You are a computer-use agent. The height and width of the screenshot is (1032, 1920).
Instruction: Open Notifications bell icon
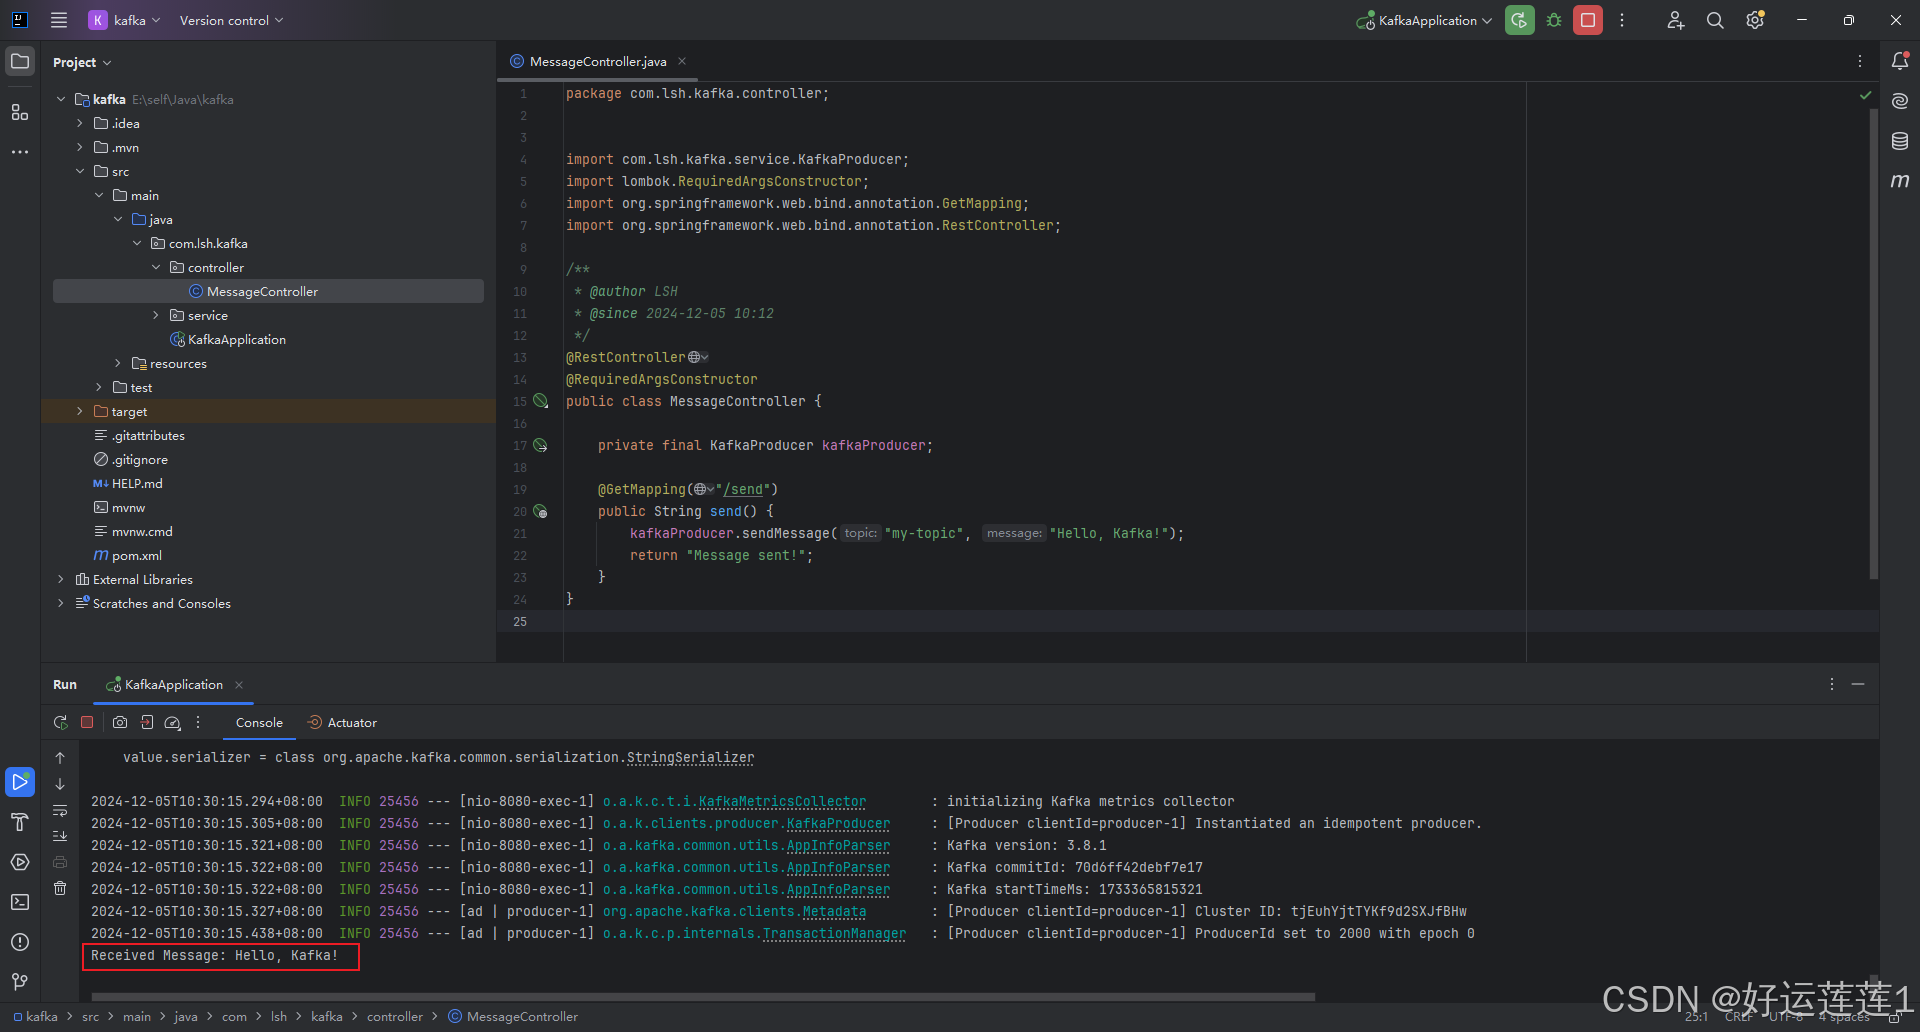[x=1901, y=61]
